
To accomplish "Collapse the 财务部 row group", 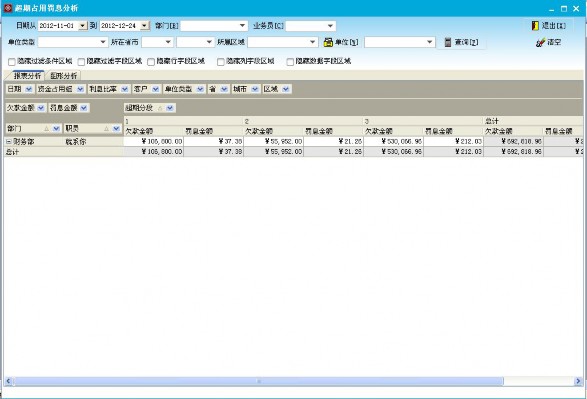I will (x=9, y=141).
